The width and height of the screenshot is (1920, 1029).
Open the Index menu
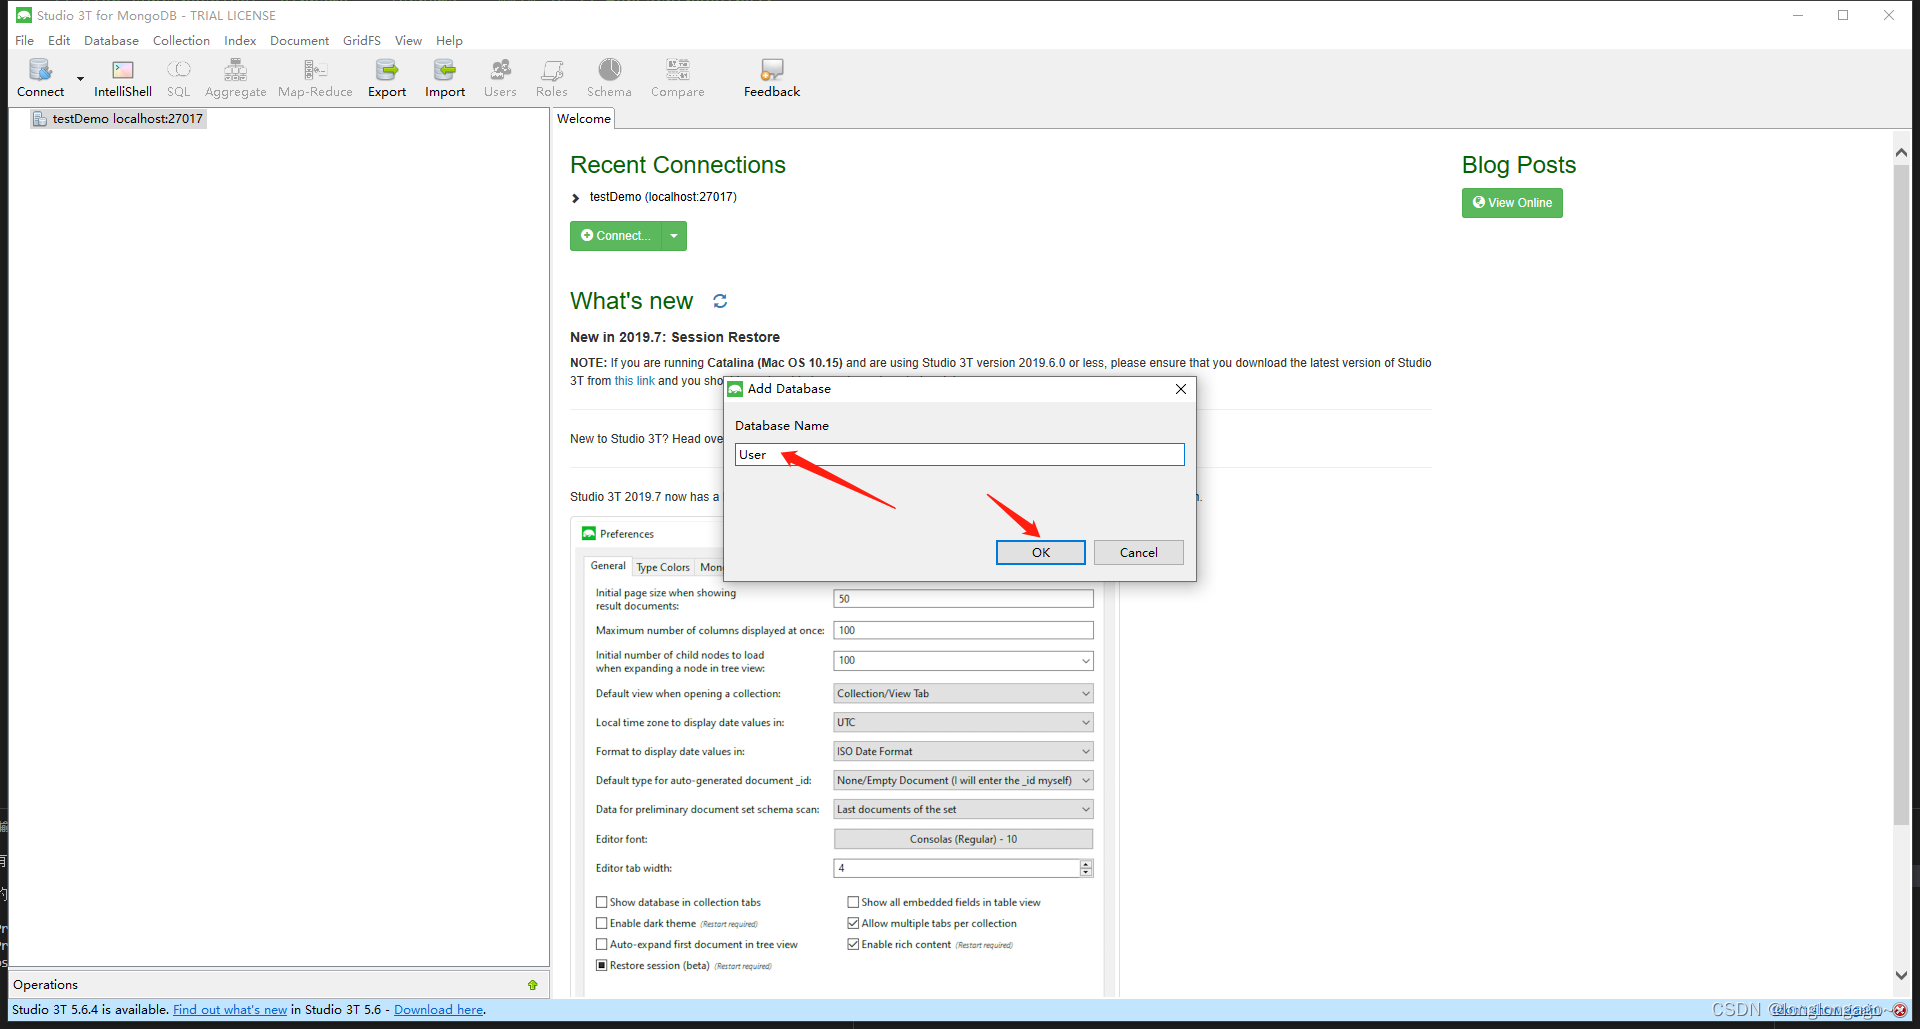click(240, 41)
